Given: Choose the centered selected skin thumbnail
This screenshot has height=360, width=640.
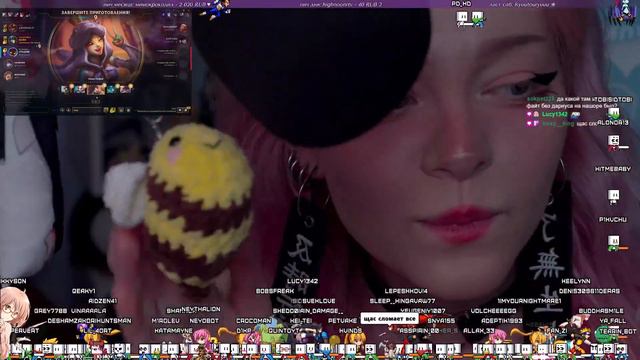Looking at the screenshot, I should click(x=96, y=89).
